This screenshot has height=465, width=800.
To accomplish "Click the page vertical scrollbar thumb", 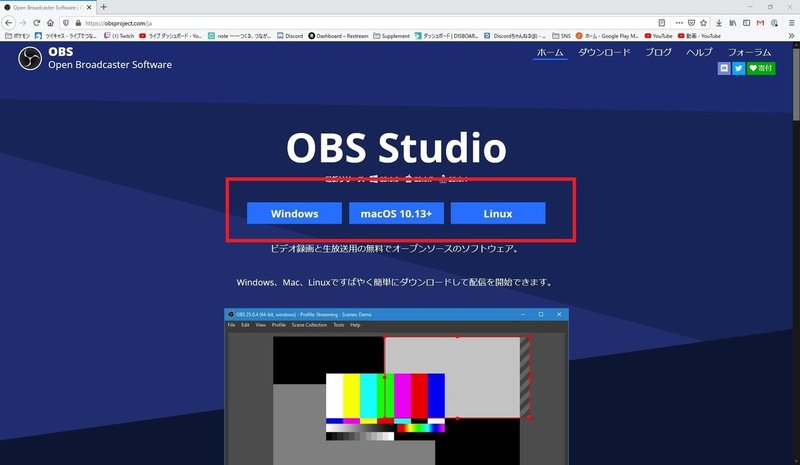I will coord(796,83).
